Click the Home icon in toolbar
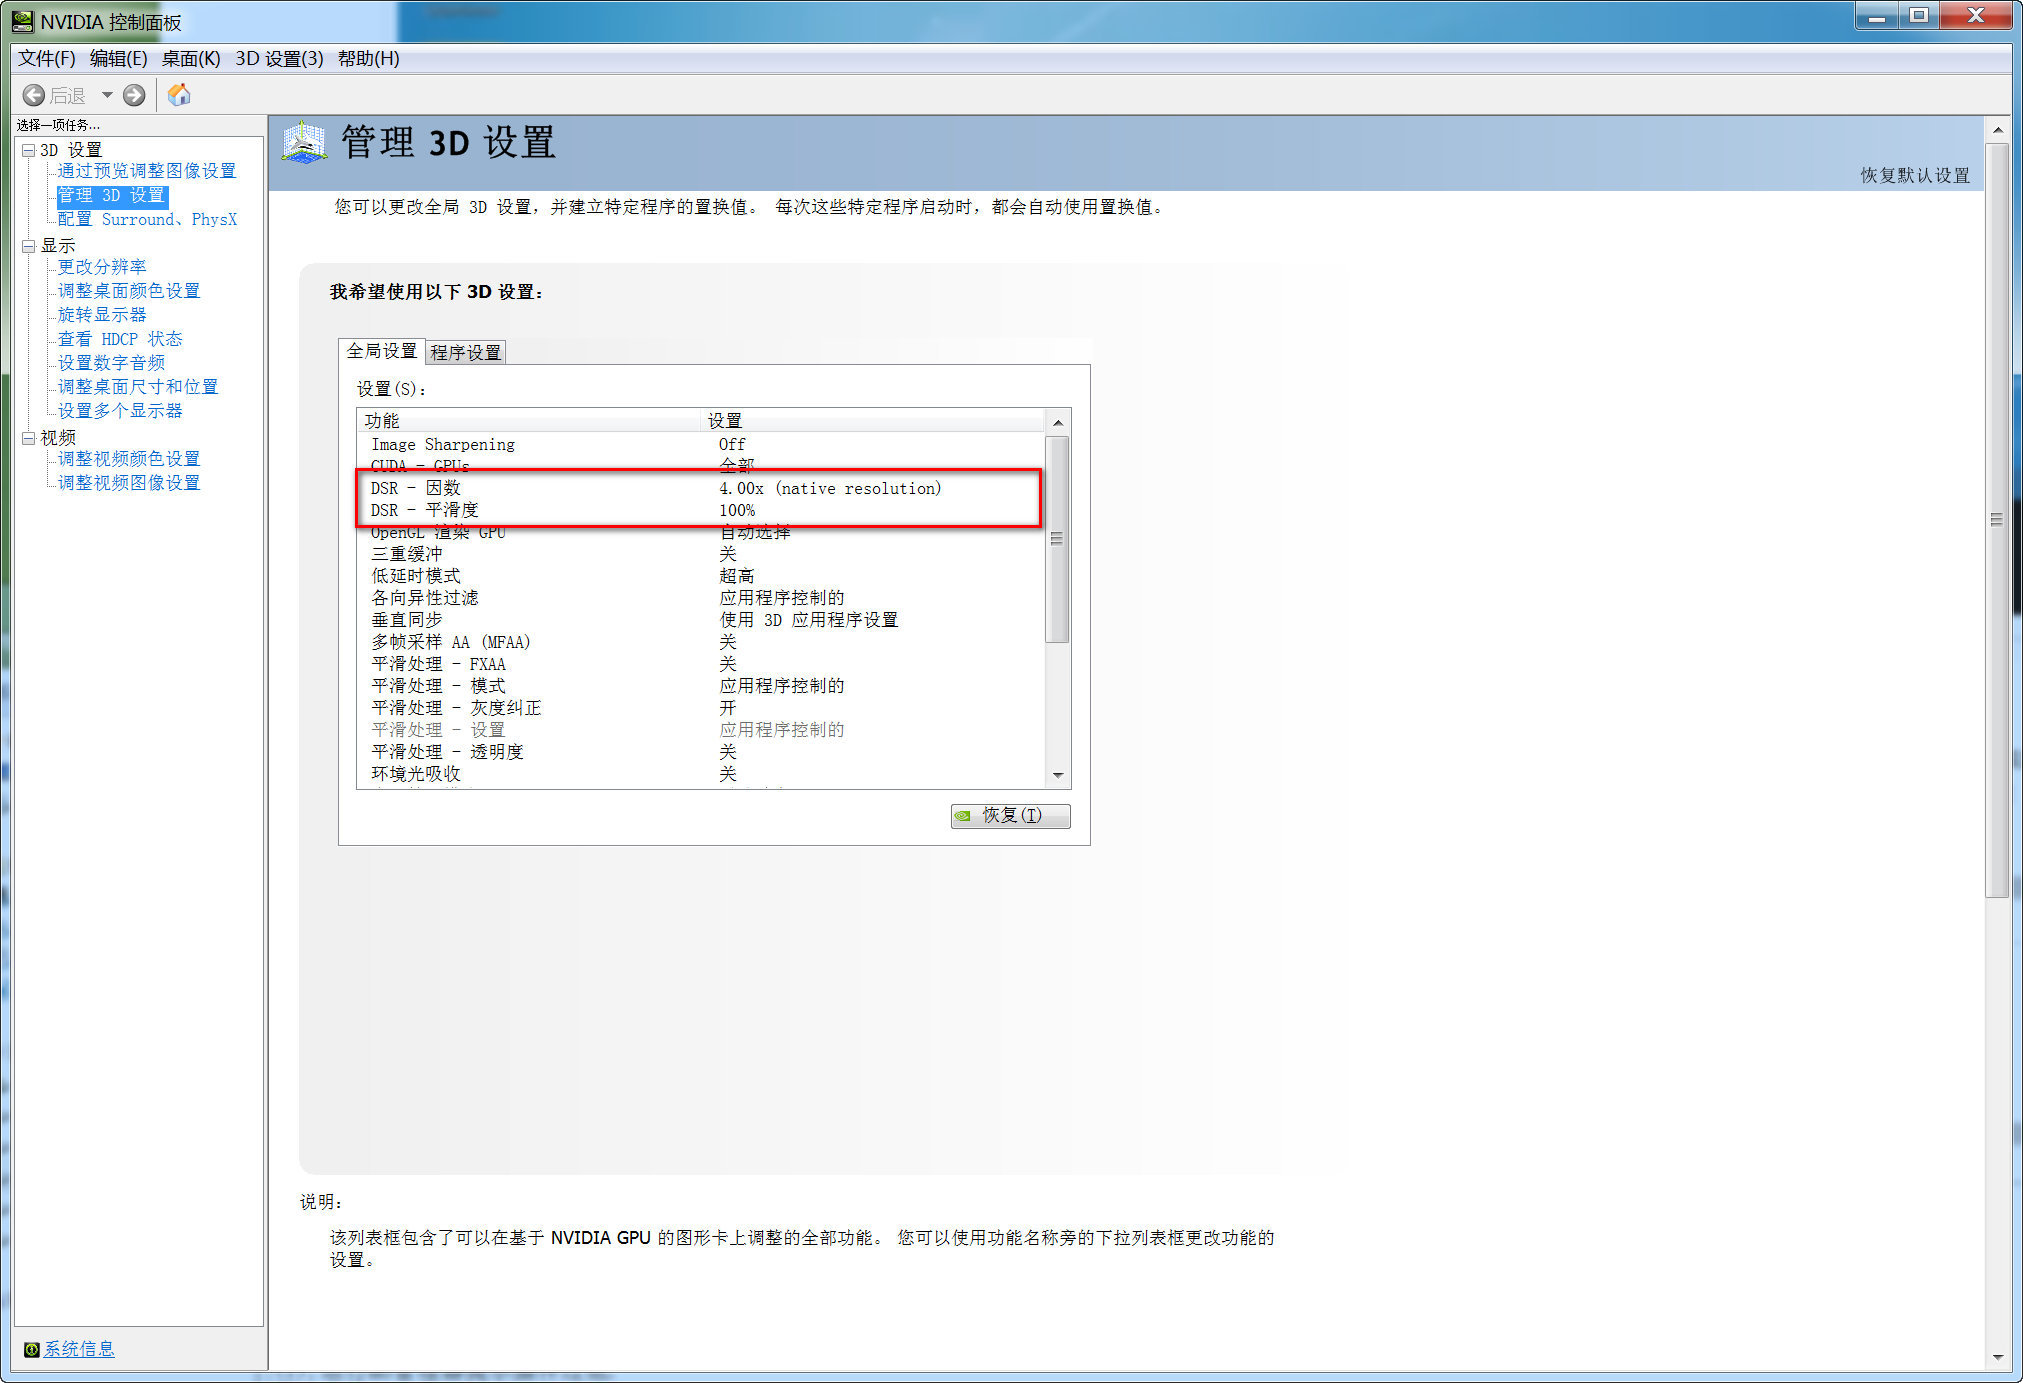 (179, 95)
